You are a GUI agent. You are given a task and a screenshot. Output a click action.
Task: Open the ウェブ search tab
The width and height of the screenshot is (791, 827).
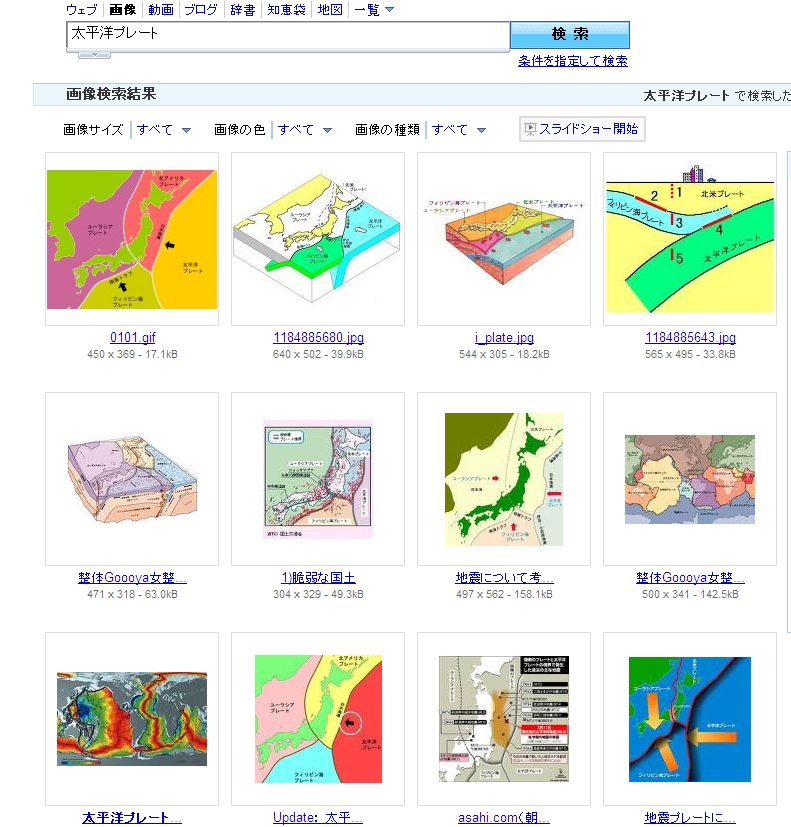pyautogui.click(x=82, y=9)
